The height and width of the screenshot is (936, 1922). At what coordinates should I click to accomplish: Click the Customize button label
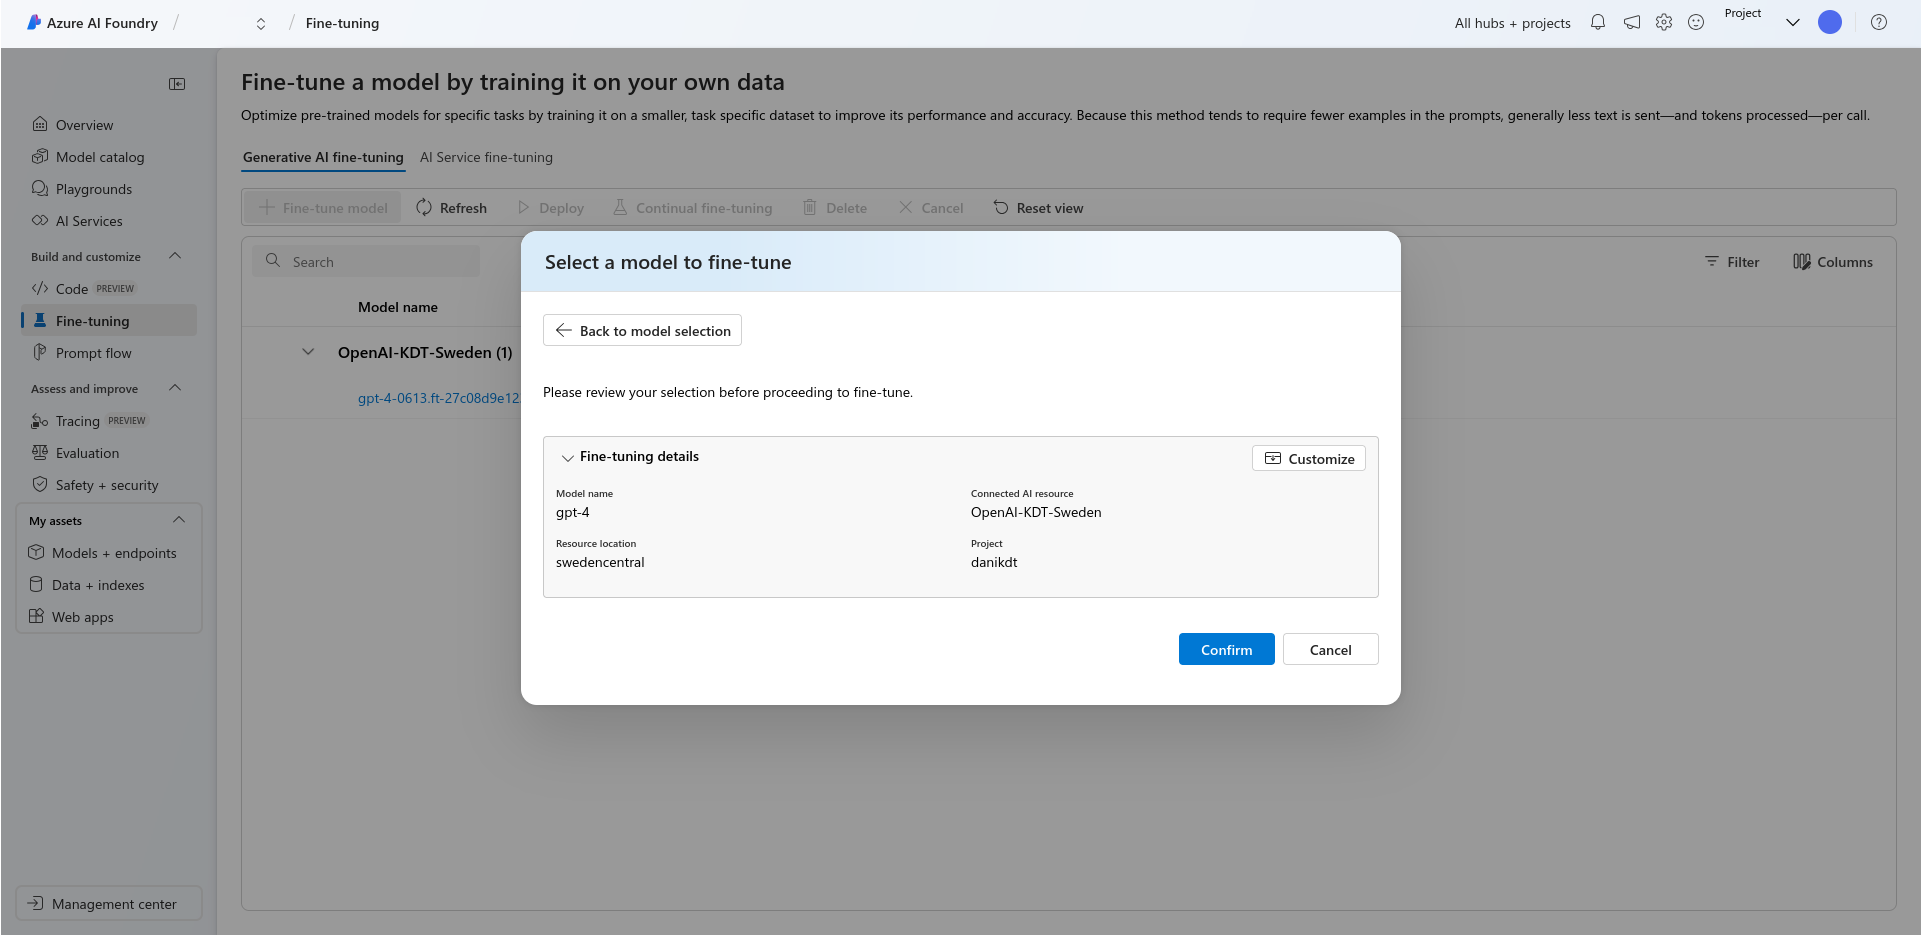click(x=1321, y=459)
